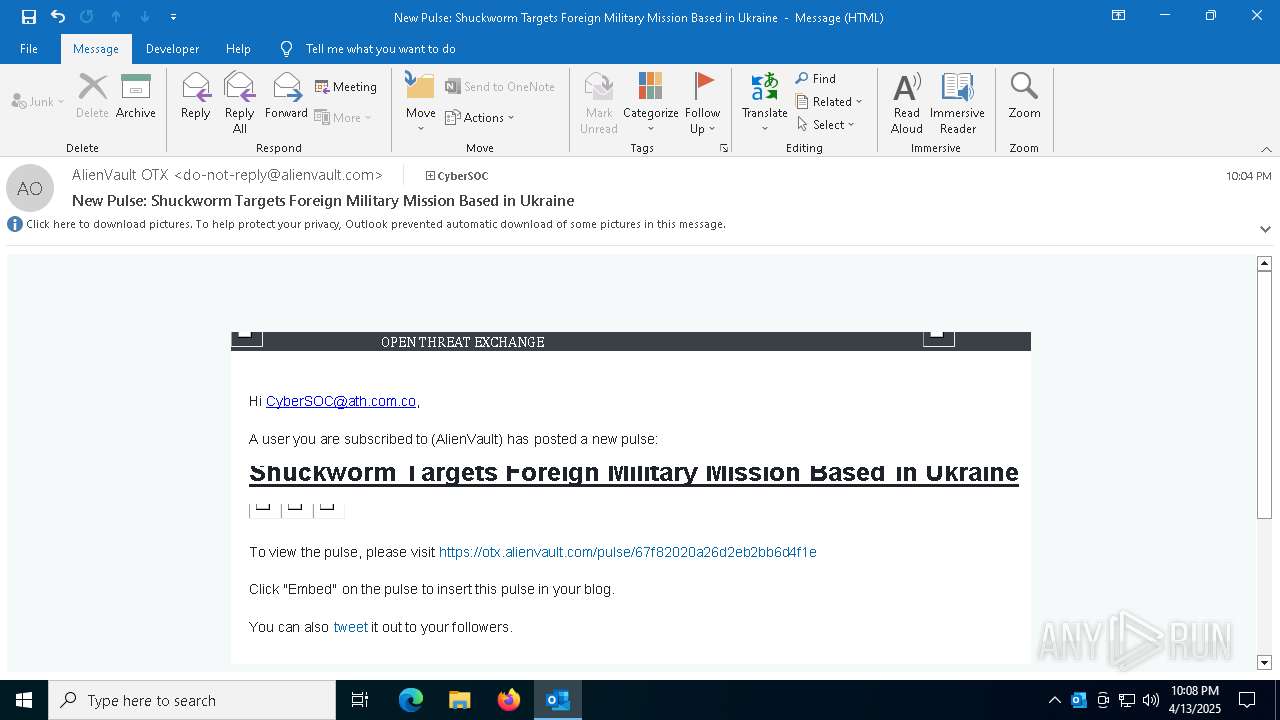1280x720 pixels.
Task: Click Send to OneNote
Action: [x=500, y=87]
